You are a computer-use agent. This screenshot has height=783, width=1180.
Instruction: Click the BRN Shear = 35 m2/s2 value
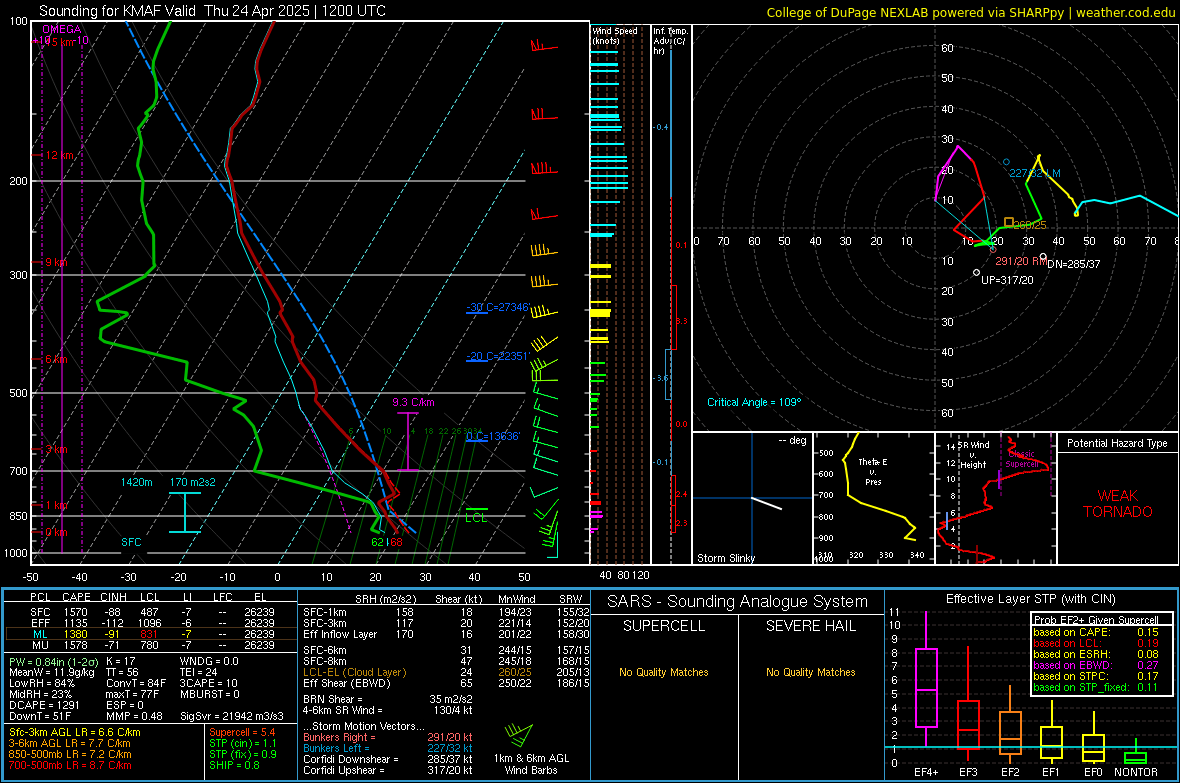click(388, 699)
